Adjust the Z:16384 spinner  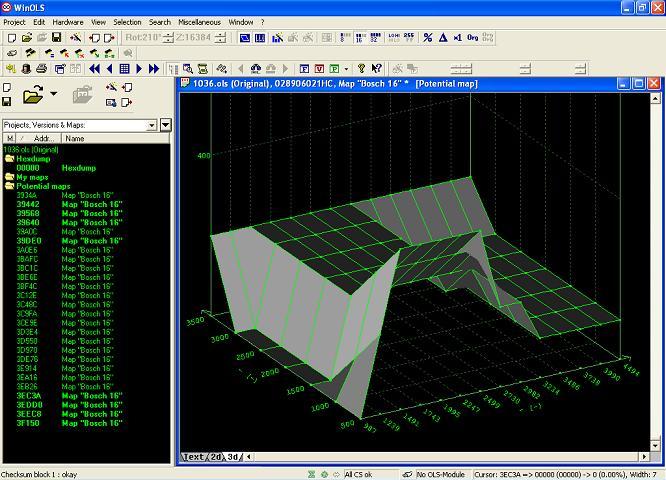[220, 38]
